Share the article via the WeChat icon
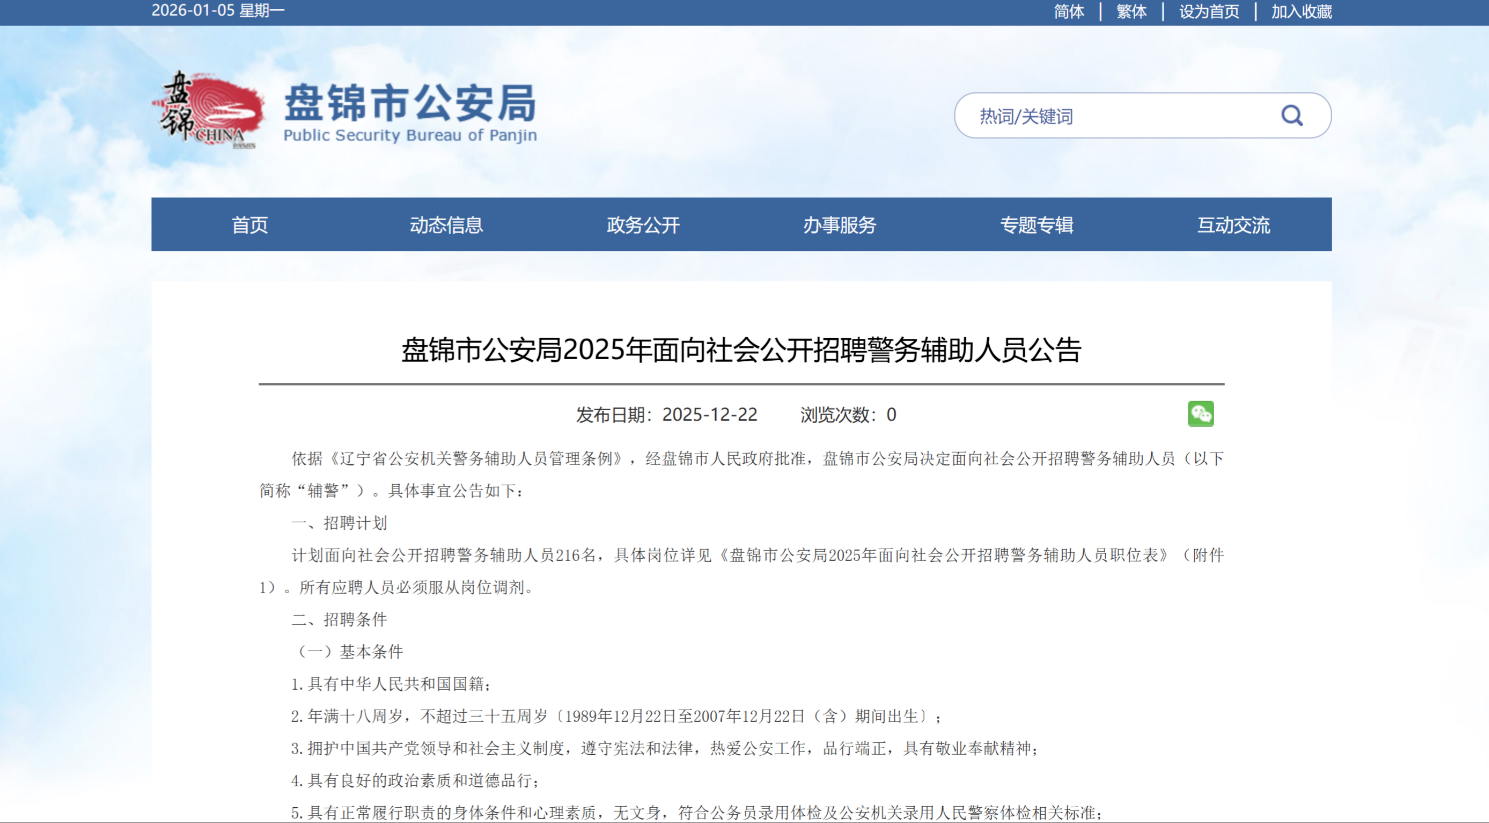This screenshot has height=823, width=1489. [1200, 414]
